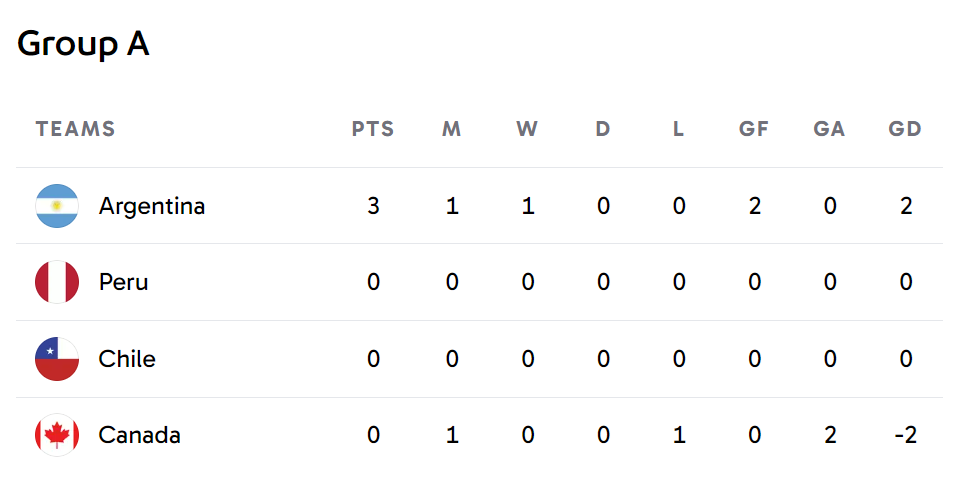The image size is (955, 486).
Task: Click the Peru flag icon
Action: [57, 282]
